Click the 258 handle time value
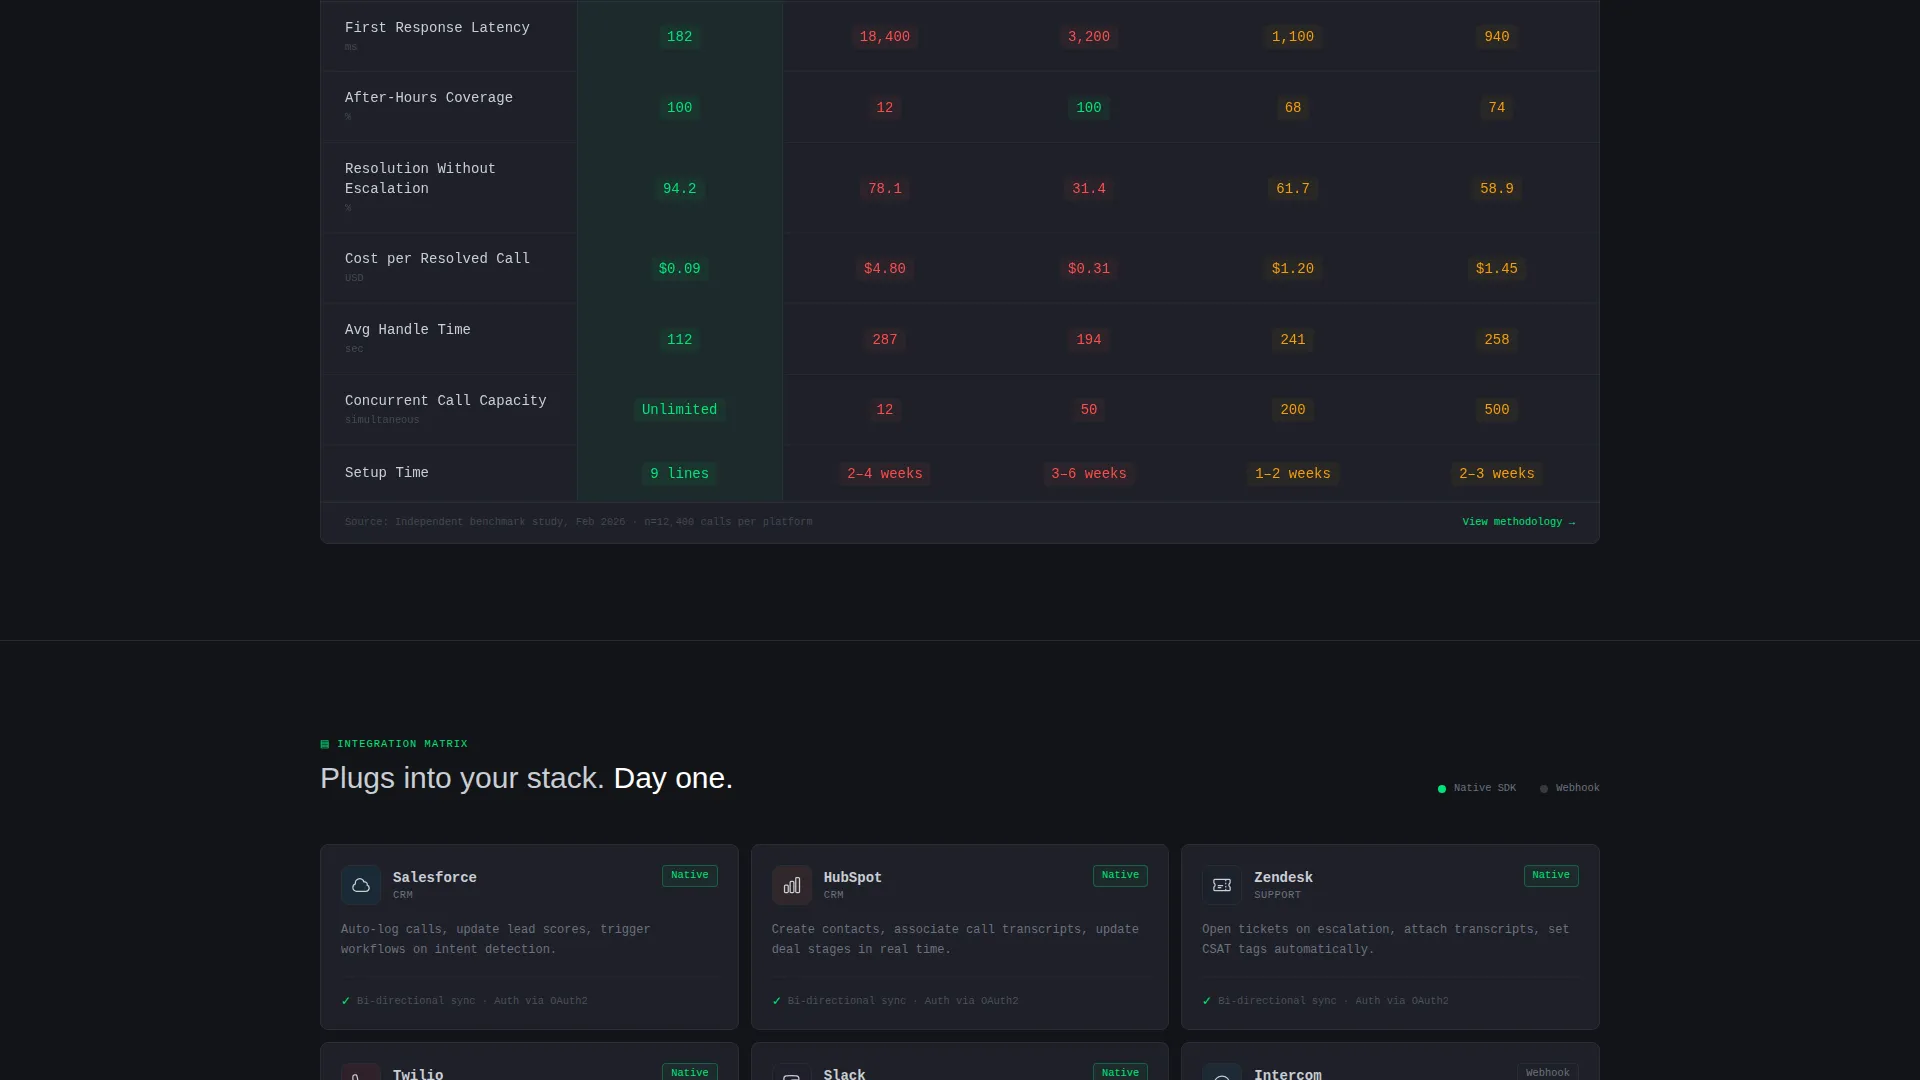Viewport: 1920px width, 1080px height. coord(1497,340)
